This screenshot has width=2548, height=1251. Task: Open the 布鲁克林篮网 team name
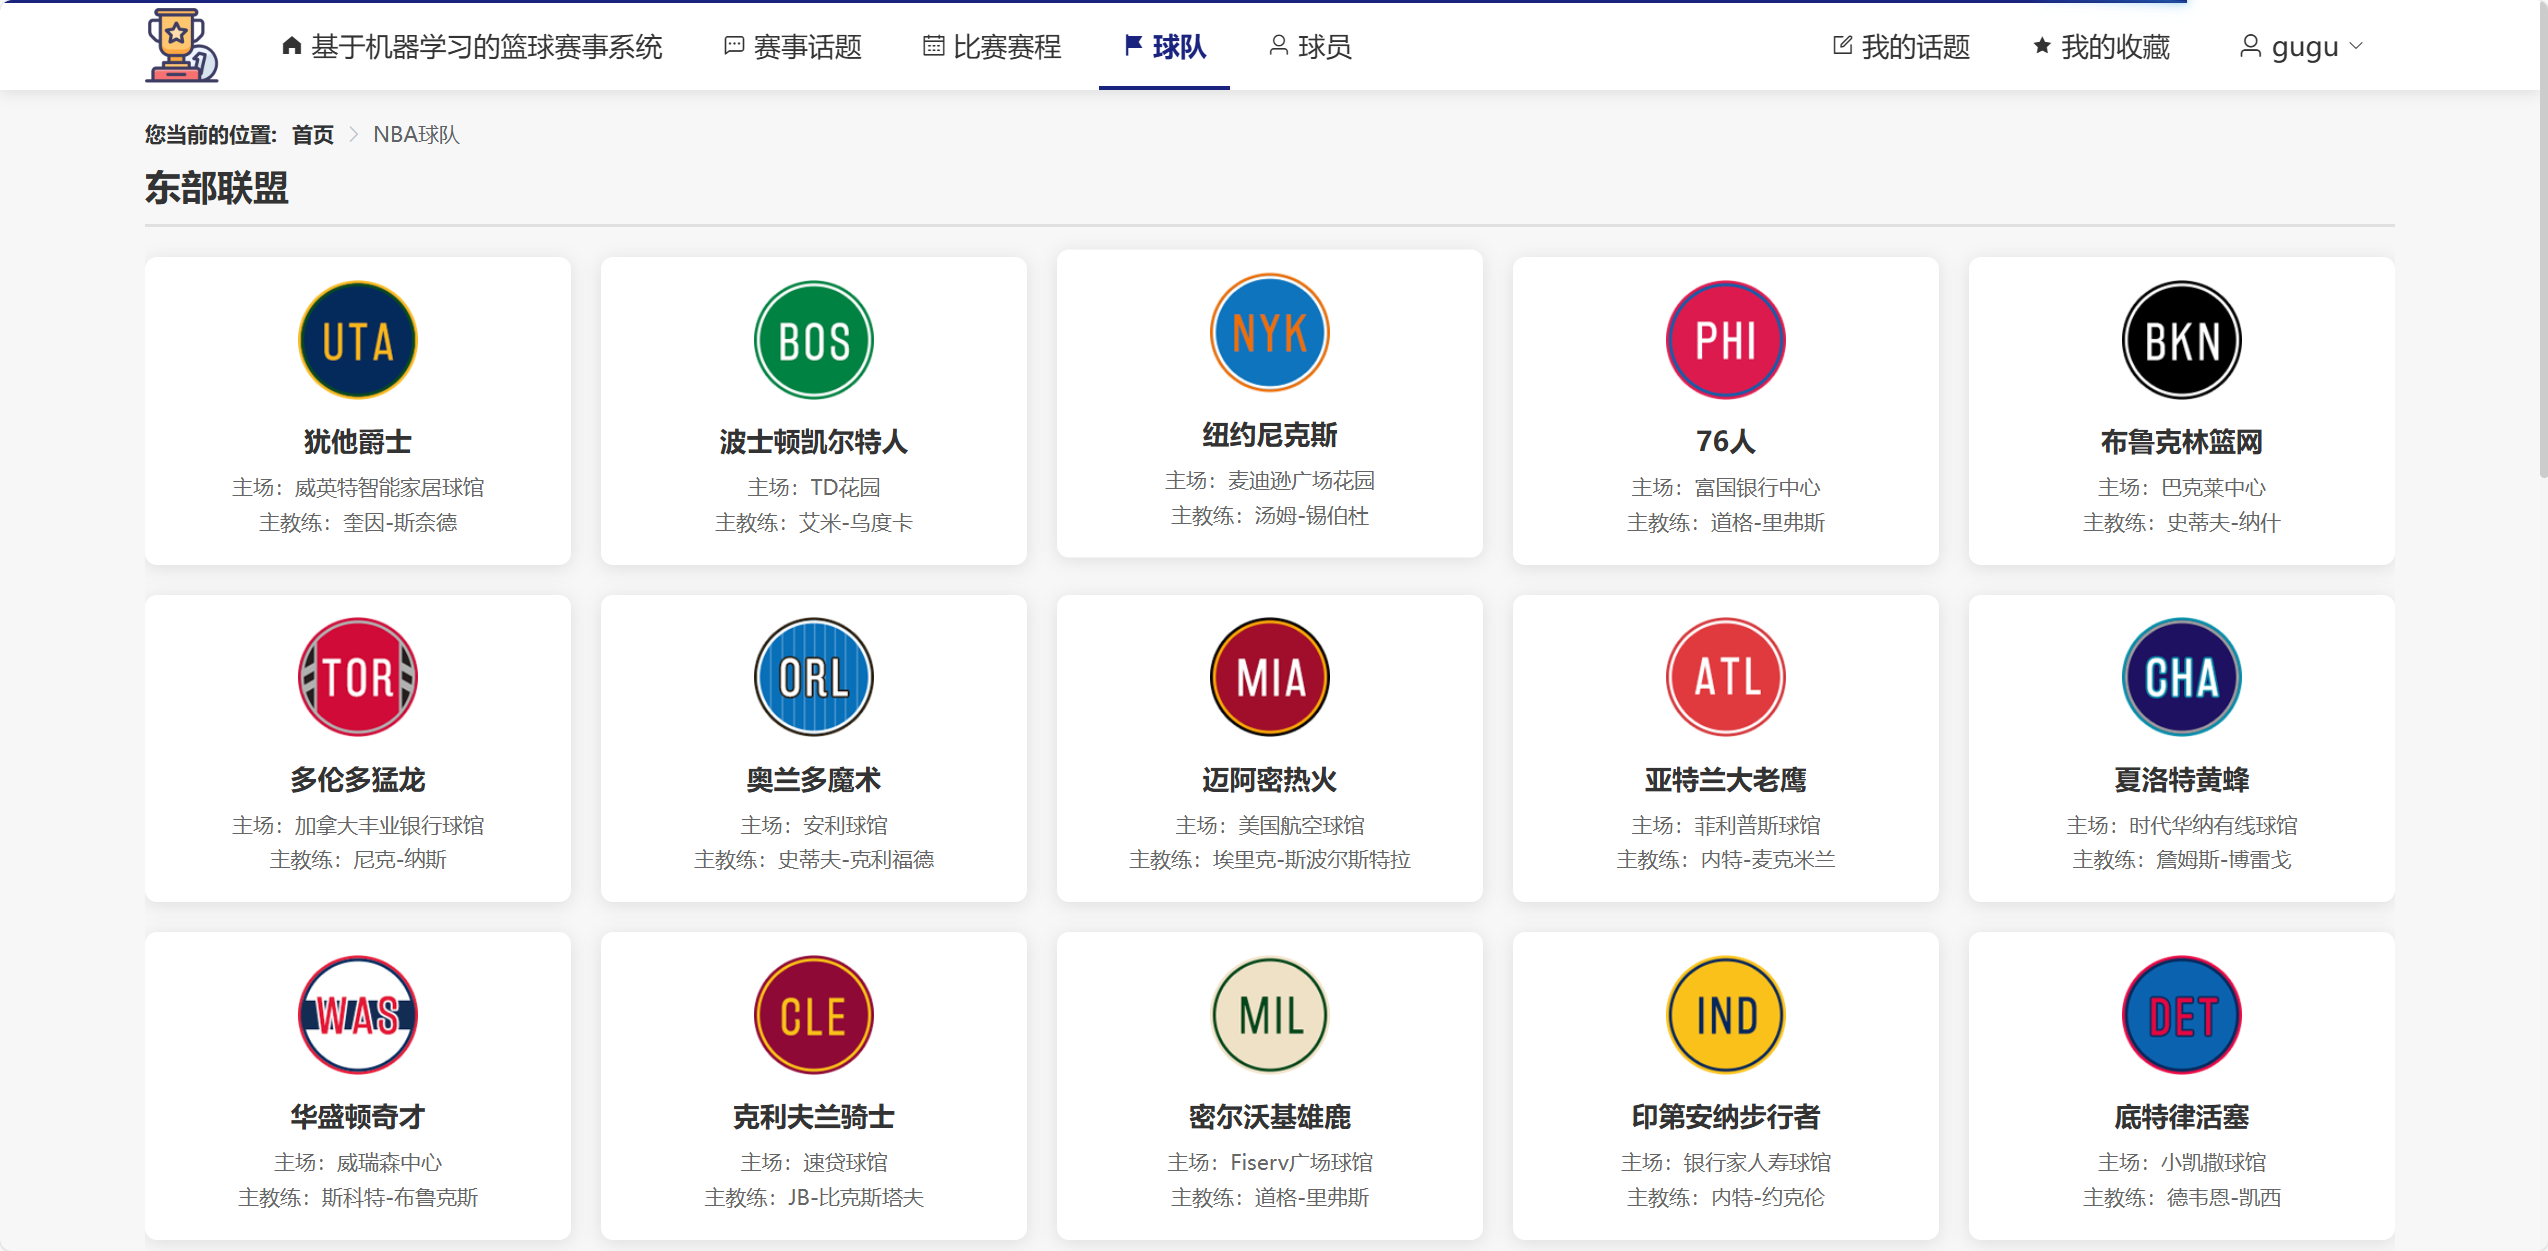click(2182, 441)
